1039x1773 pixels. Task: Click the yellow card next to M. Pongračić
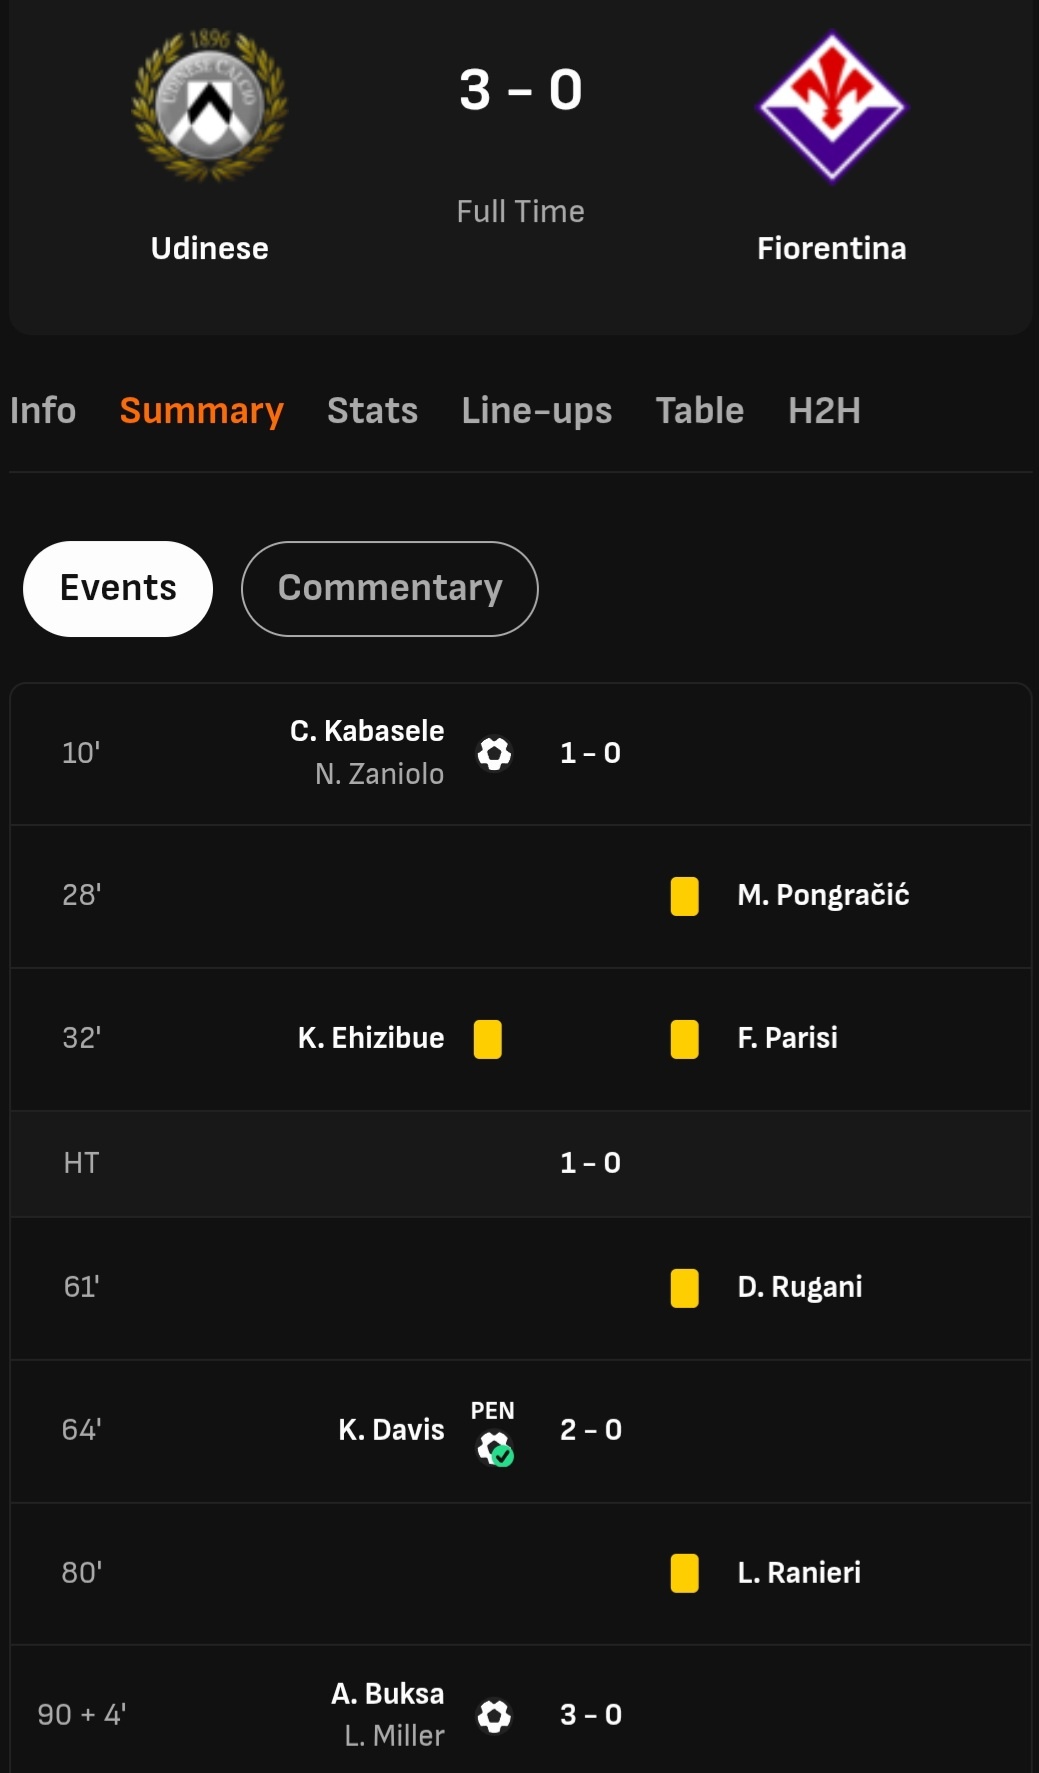click(x=684, y=896)
